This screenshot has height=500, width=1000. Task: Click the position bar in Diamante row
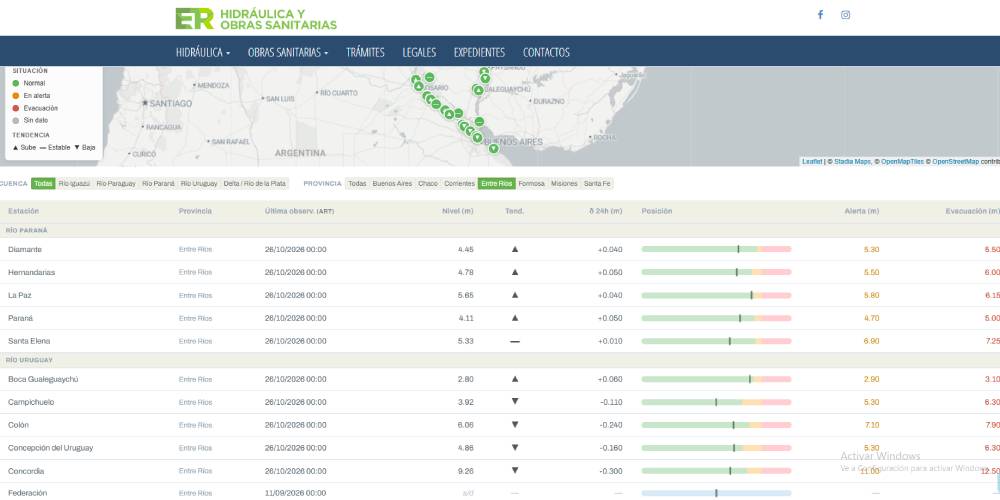tap(716, 249)
